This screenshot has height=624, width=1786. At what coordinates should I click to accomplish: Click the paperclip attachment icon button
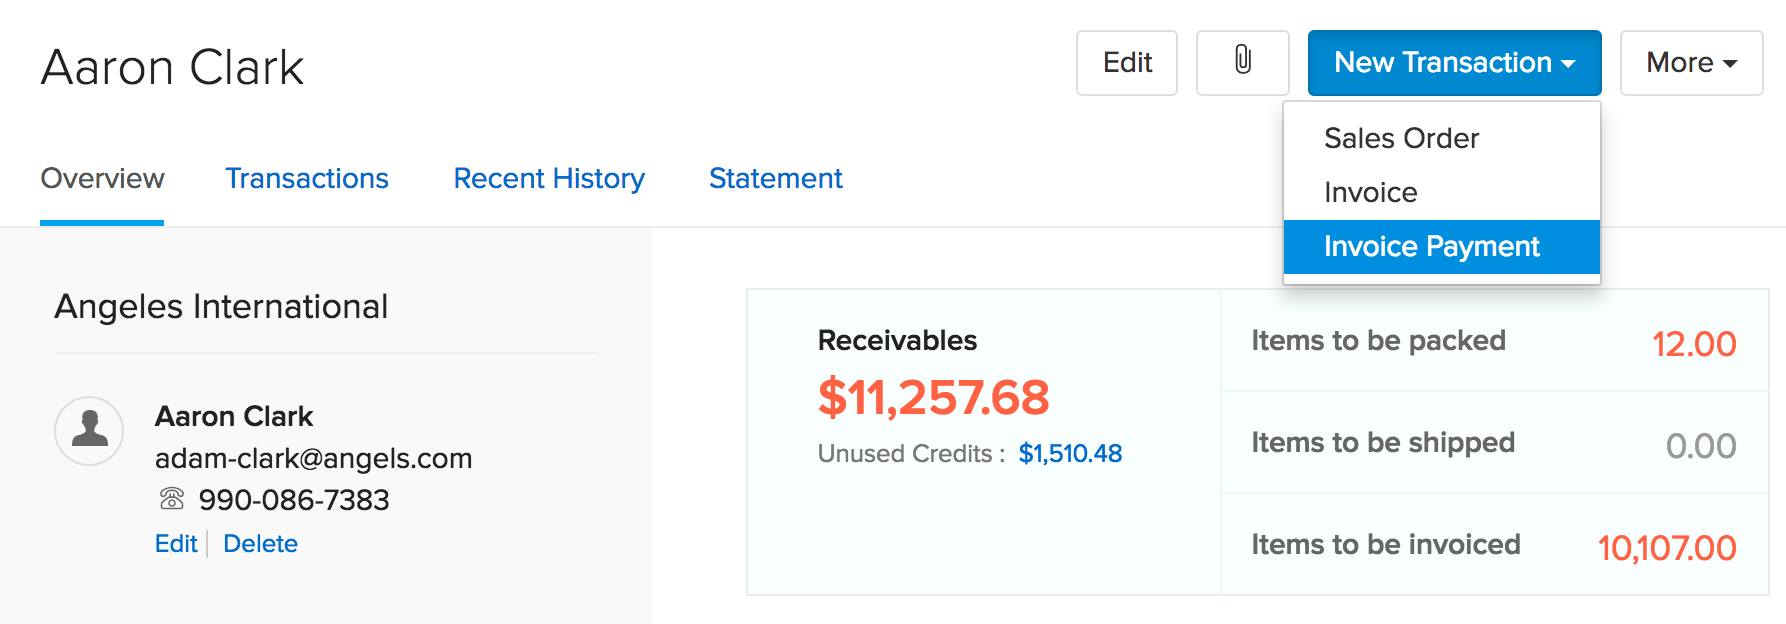click(x=1242, y=62)
